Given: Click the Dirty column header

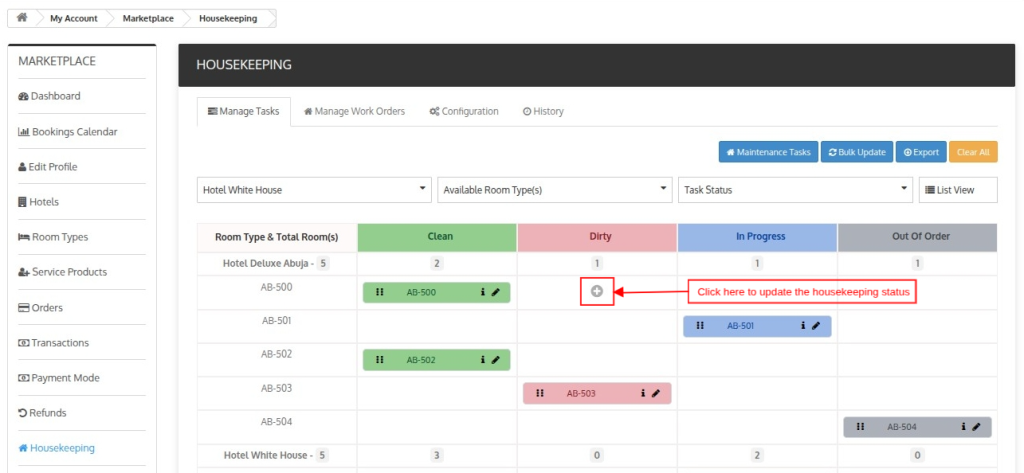Looking at the screenshot, I should click(598, 237).
